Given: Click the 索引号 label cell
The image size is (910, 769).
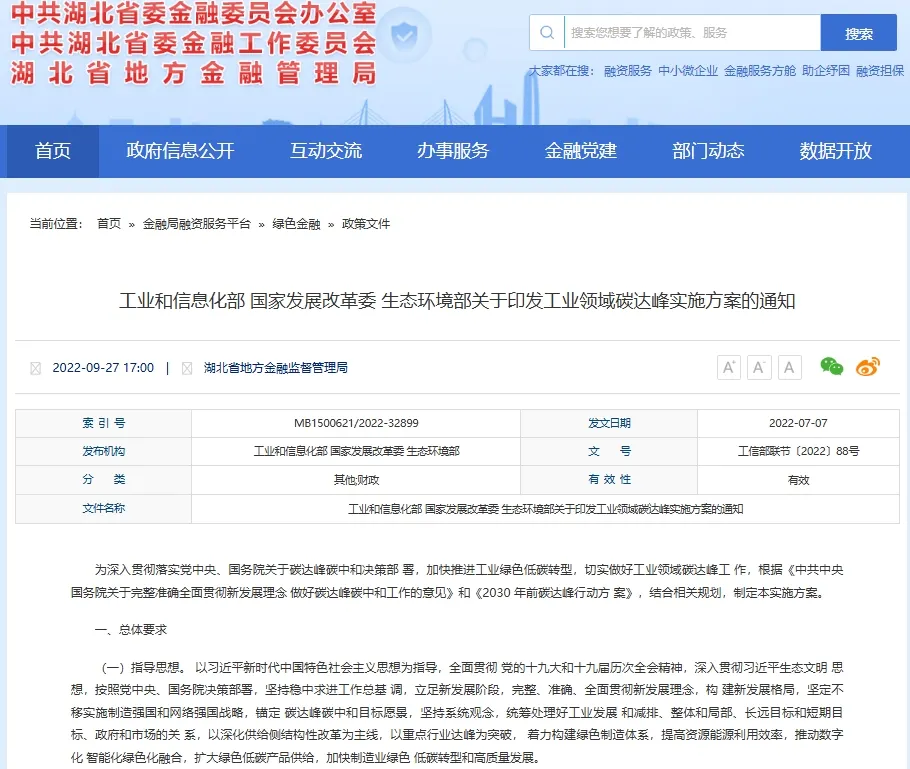Looking at the screenshot, I should (103, 423).
